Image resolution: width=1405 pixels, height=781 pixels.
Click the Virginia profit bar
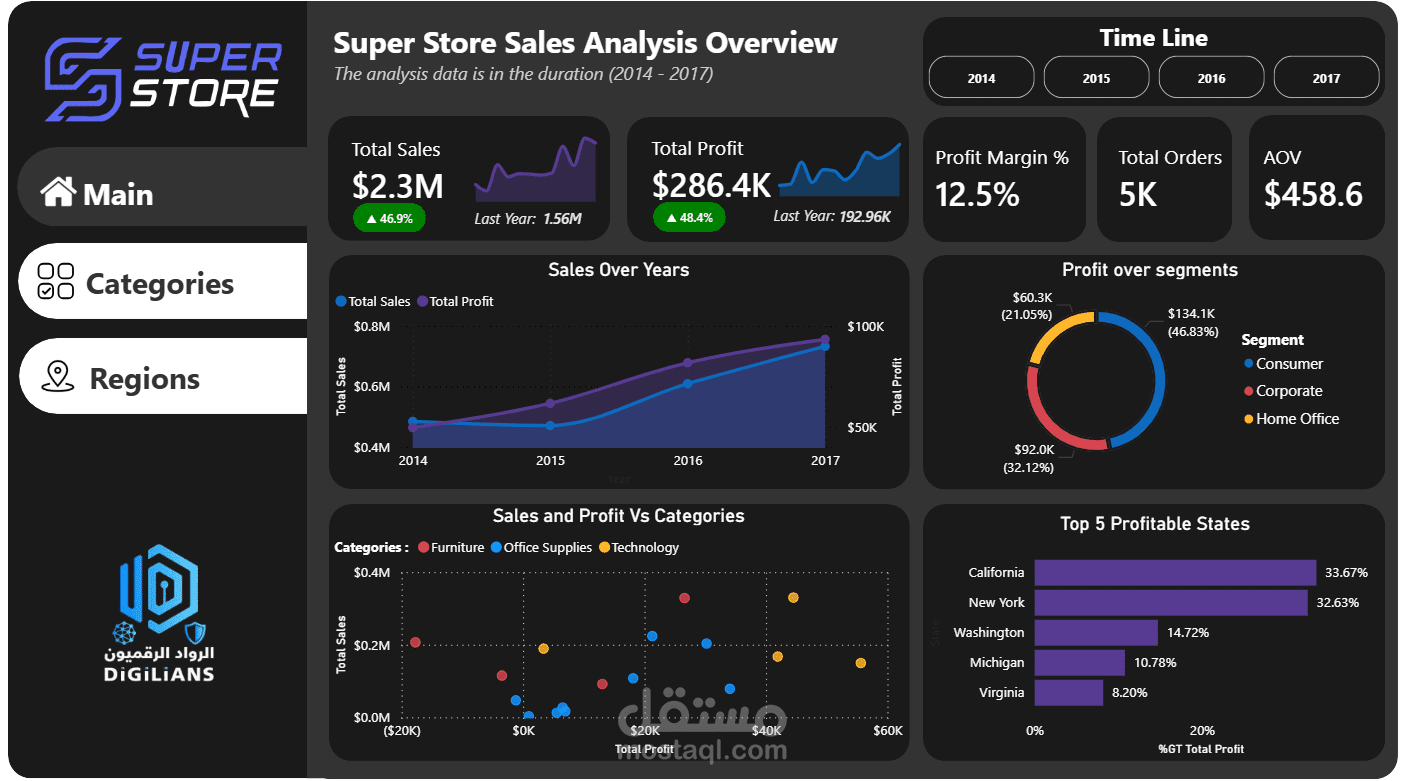click(1069, 692)
